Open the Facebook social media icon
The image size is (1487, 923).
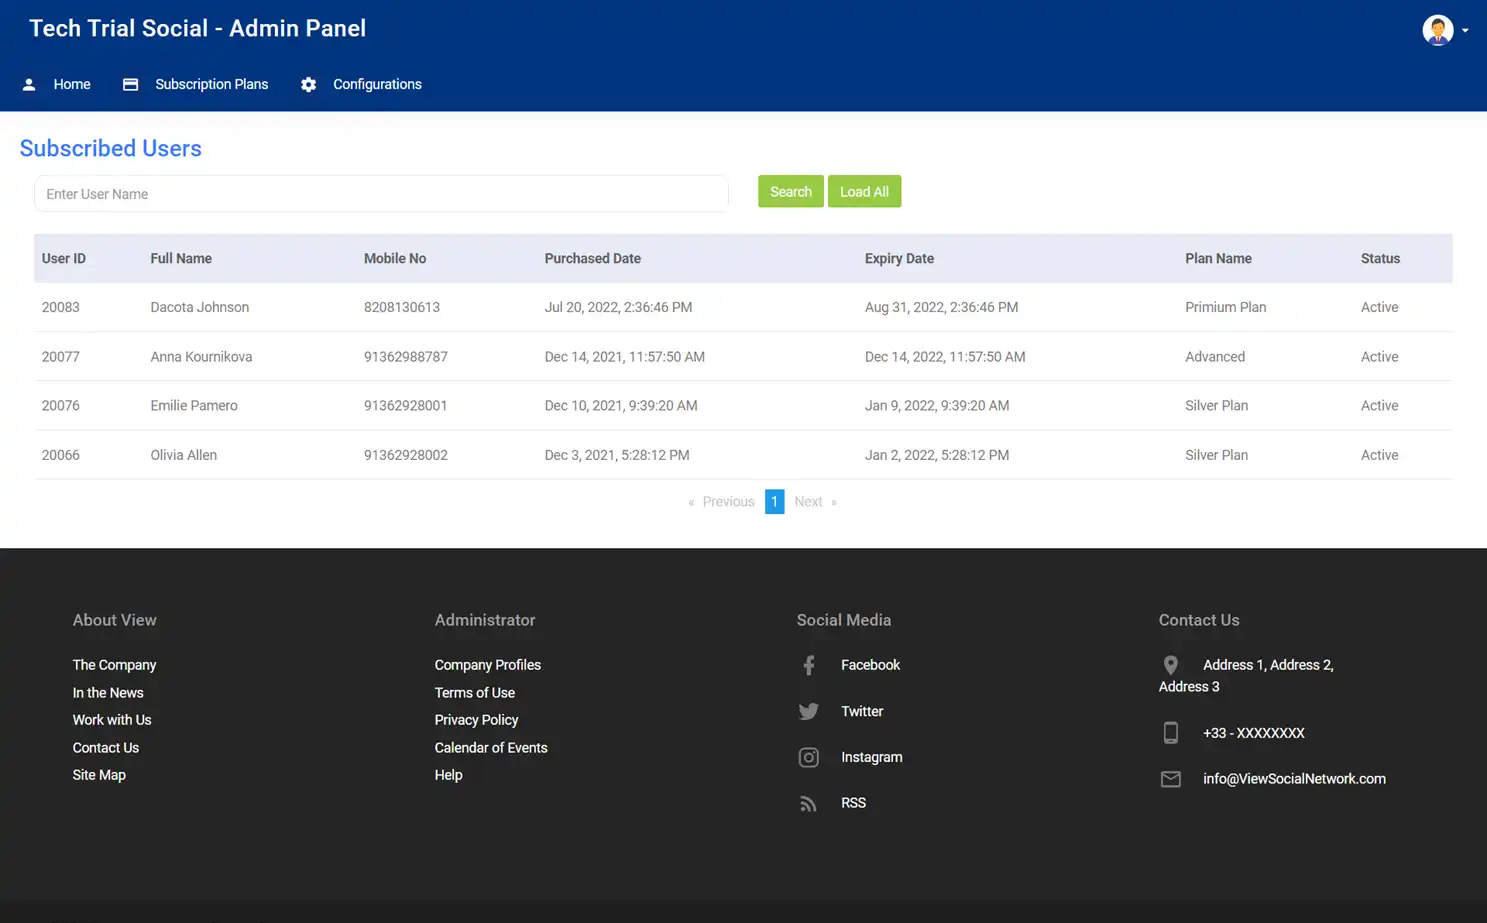(808, 664)
